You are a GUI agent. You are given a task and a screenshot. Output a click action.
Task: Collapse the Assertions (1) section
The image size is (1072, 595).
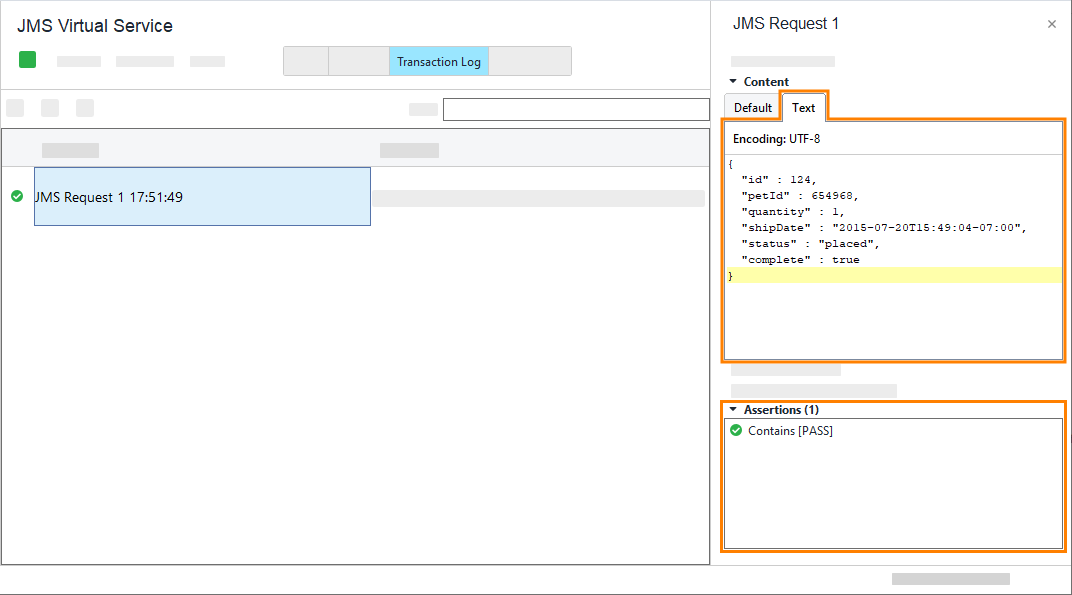coord(733,409)
